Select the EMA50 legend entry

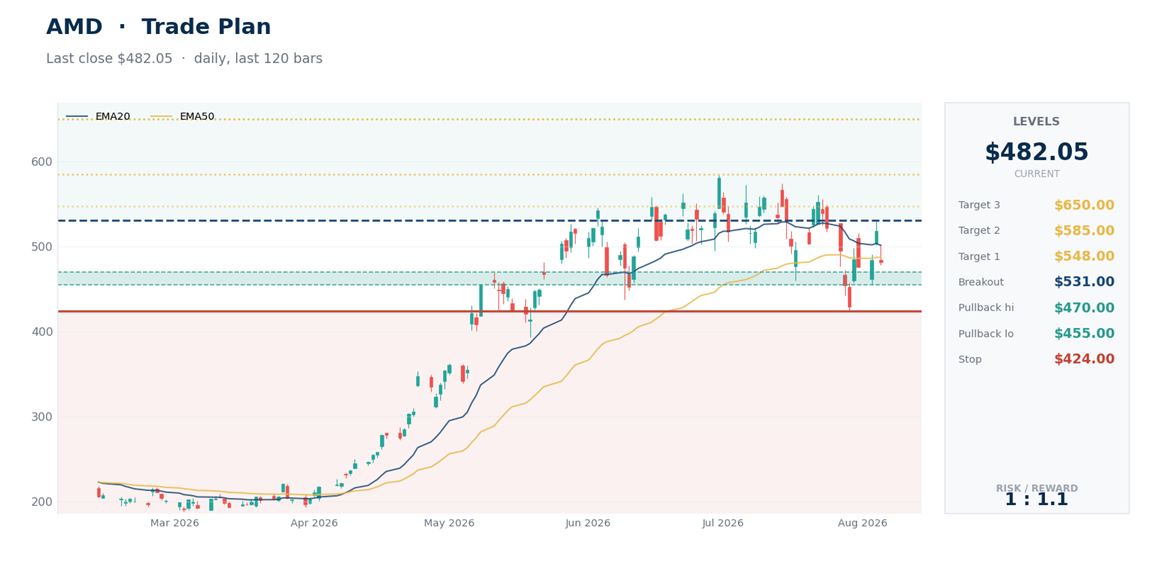[182, 116]
